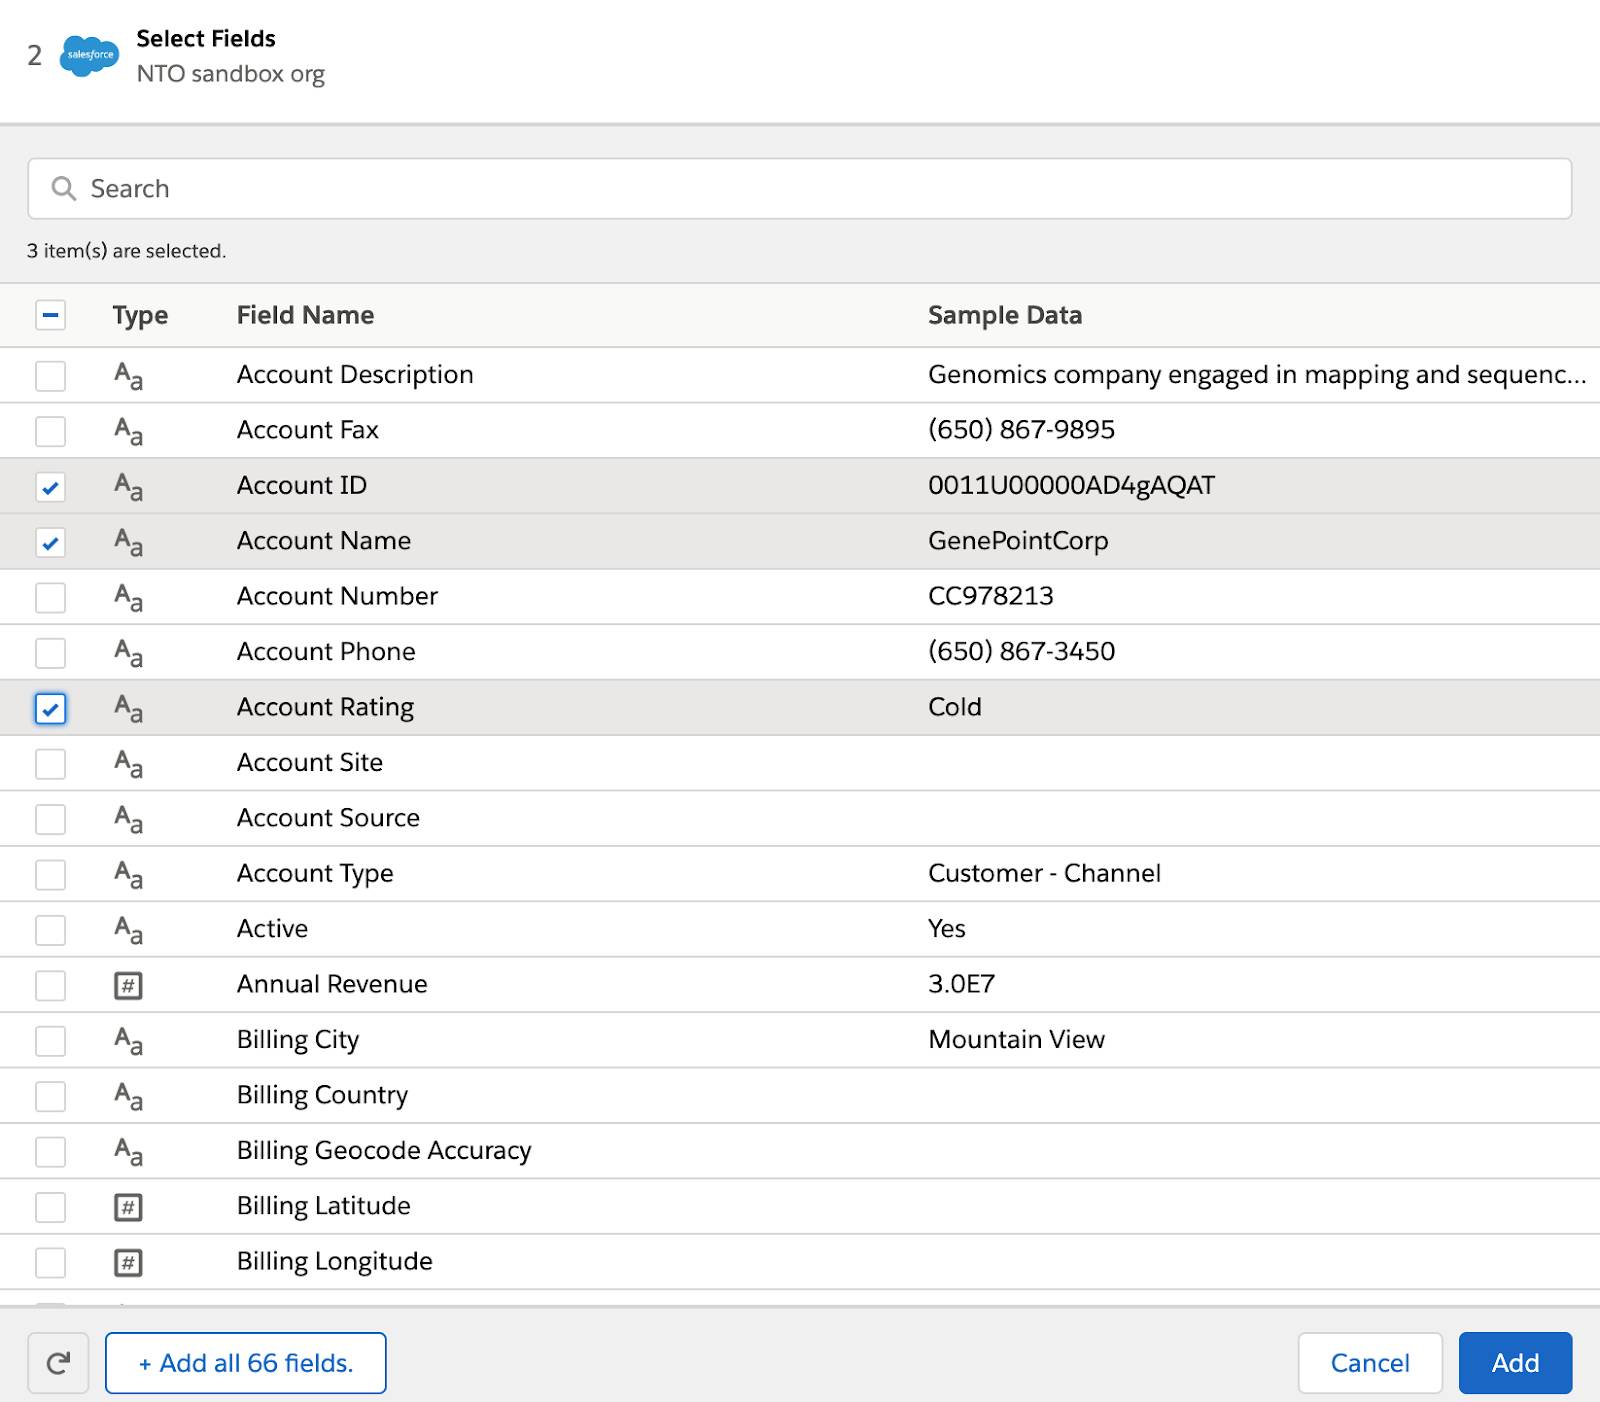The height and width of the screenshot is (1402, 1600).
Task: Click the refresh icon button
Action: tap(58, 1363)
